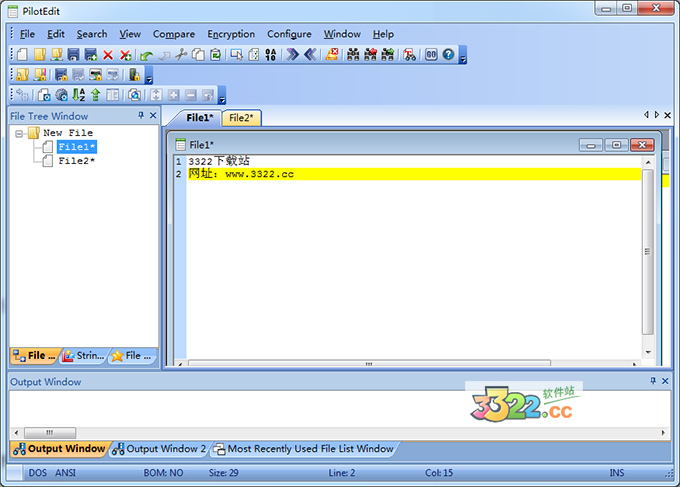680x487 pixels.
Task: Click the Open File folder icon
Action: coord(39,55)
